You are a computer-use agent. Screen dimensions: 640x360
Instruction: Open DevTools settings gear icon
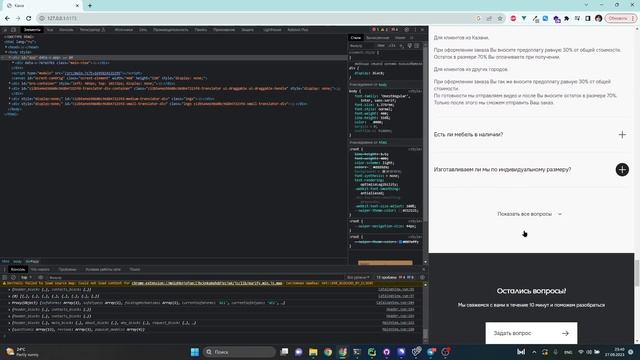(407, 30)
